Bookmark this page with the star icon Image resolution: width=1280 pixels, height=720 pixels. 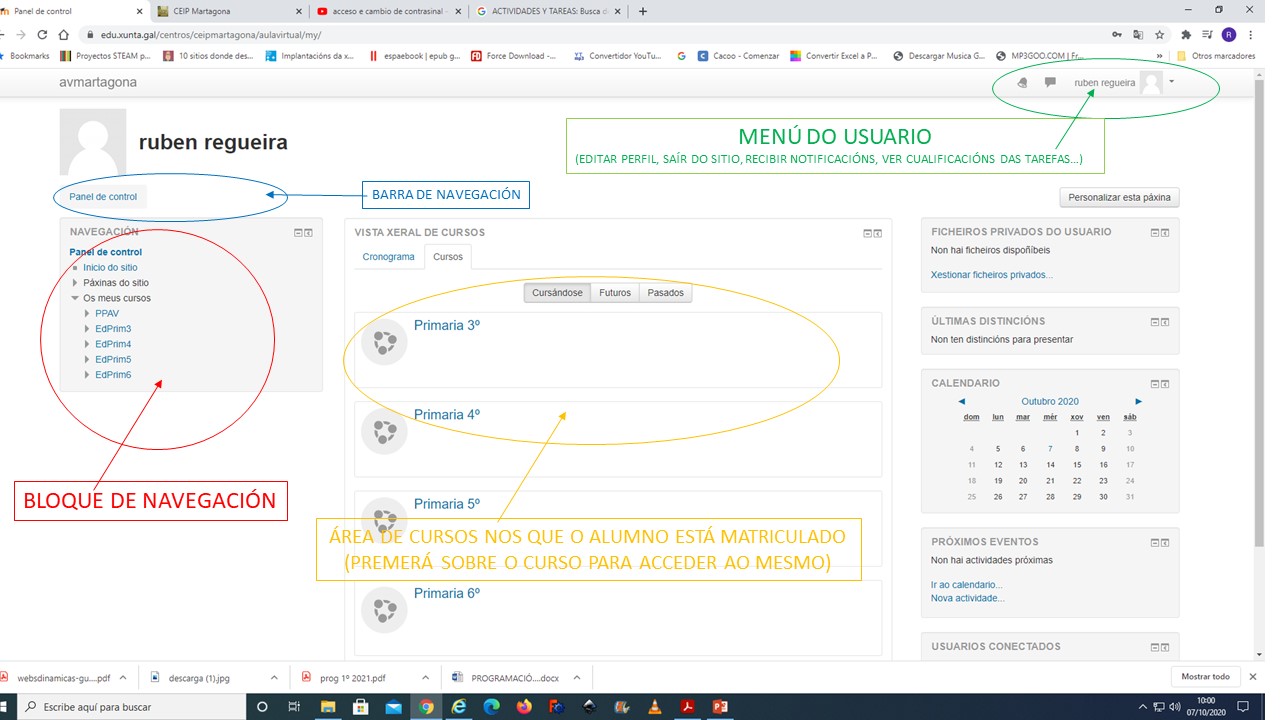tap(1160, 34)
